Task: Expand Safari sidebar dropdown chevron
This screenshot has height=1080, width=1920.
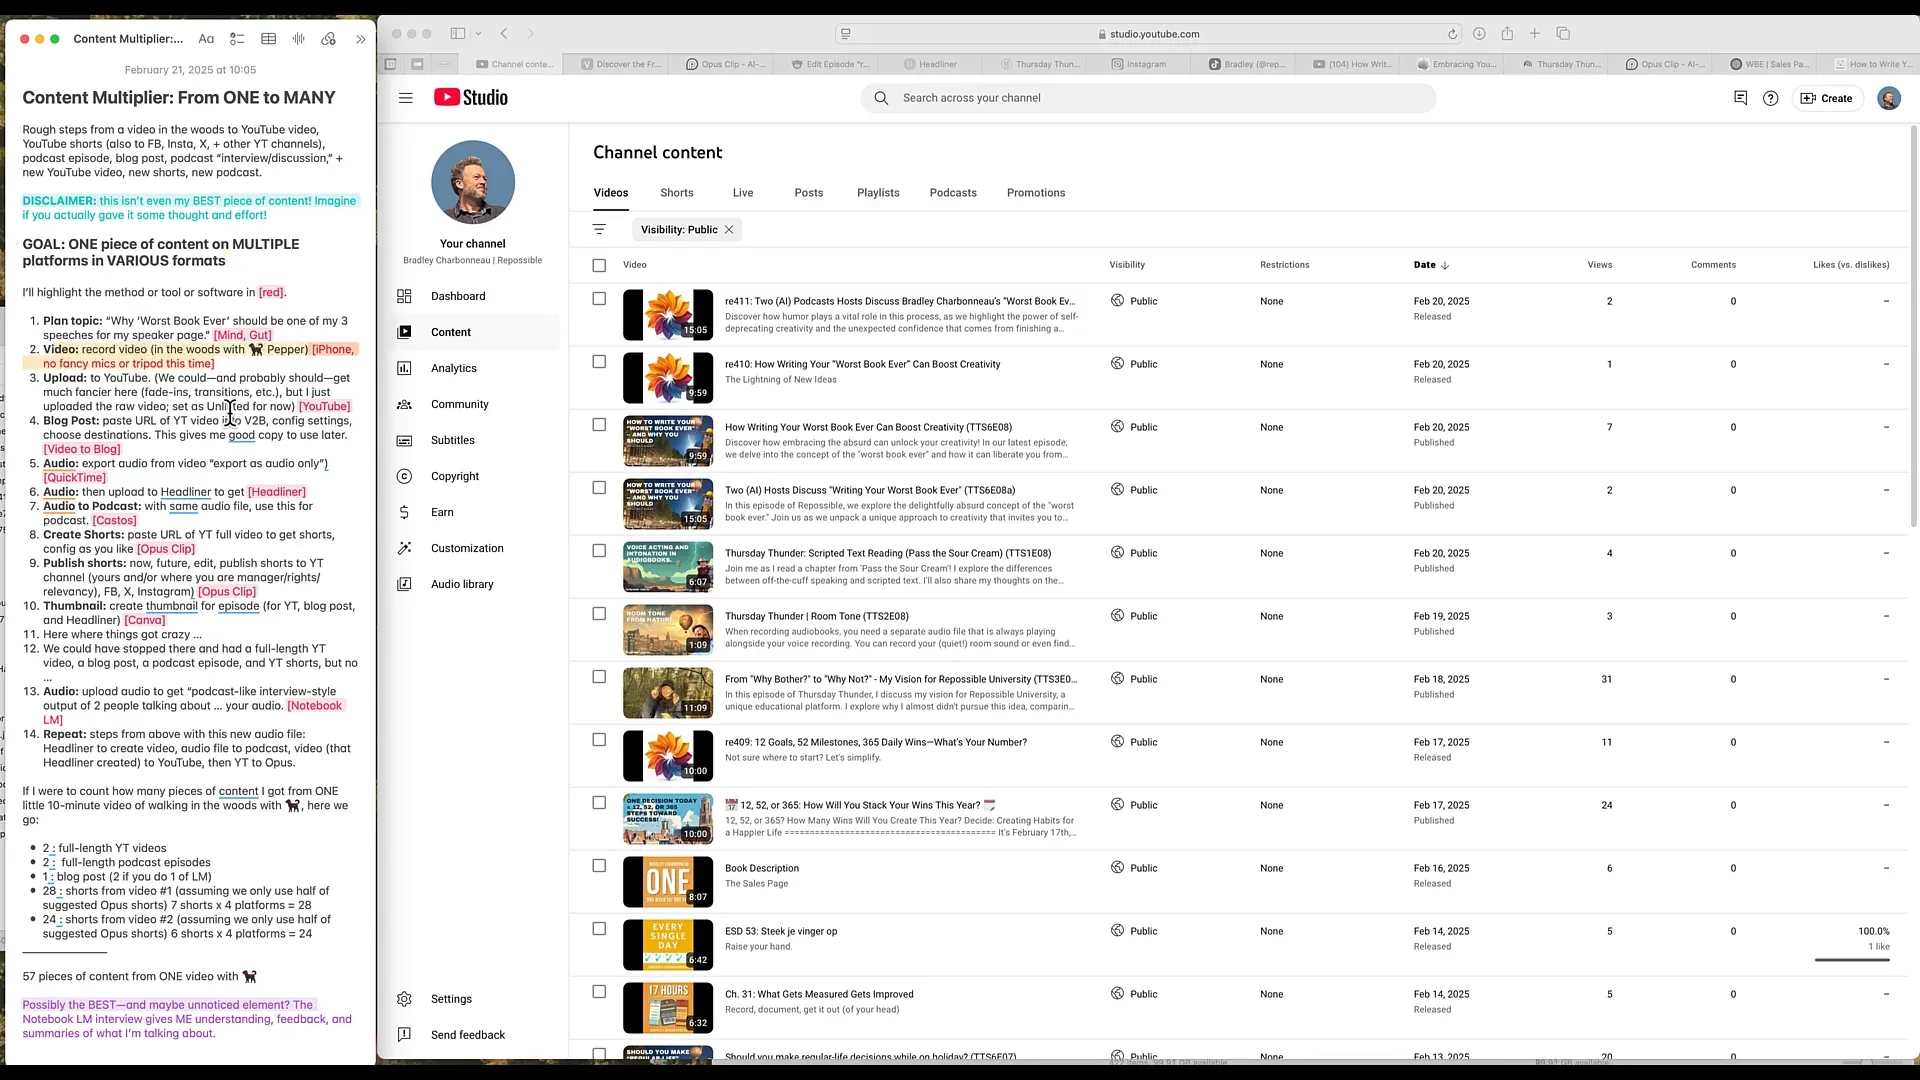Action: [479, 34]
